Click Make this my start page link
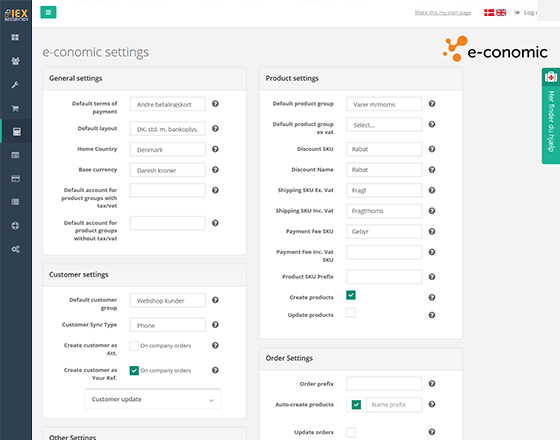Viewport: 560px width, 440px height. 443,13
